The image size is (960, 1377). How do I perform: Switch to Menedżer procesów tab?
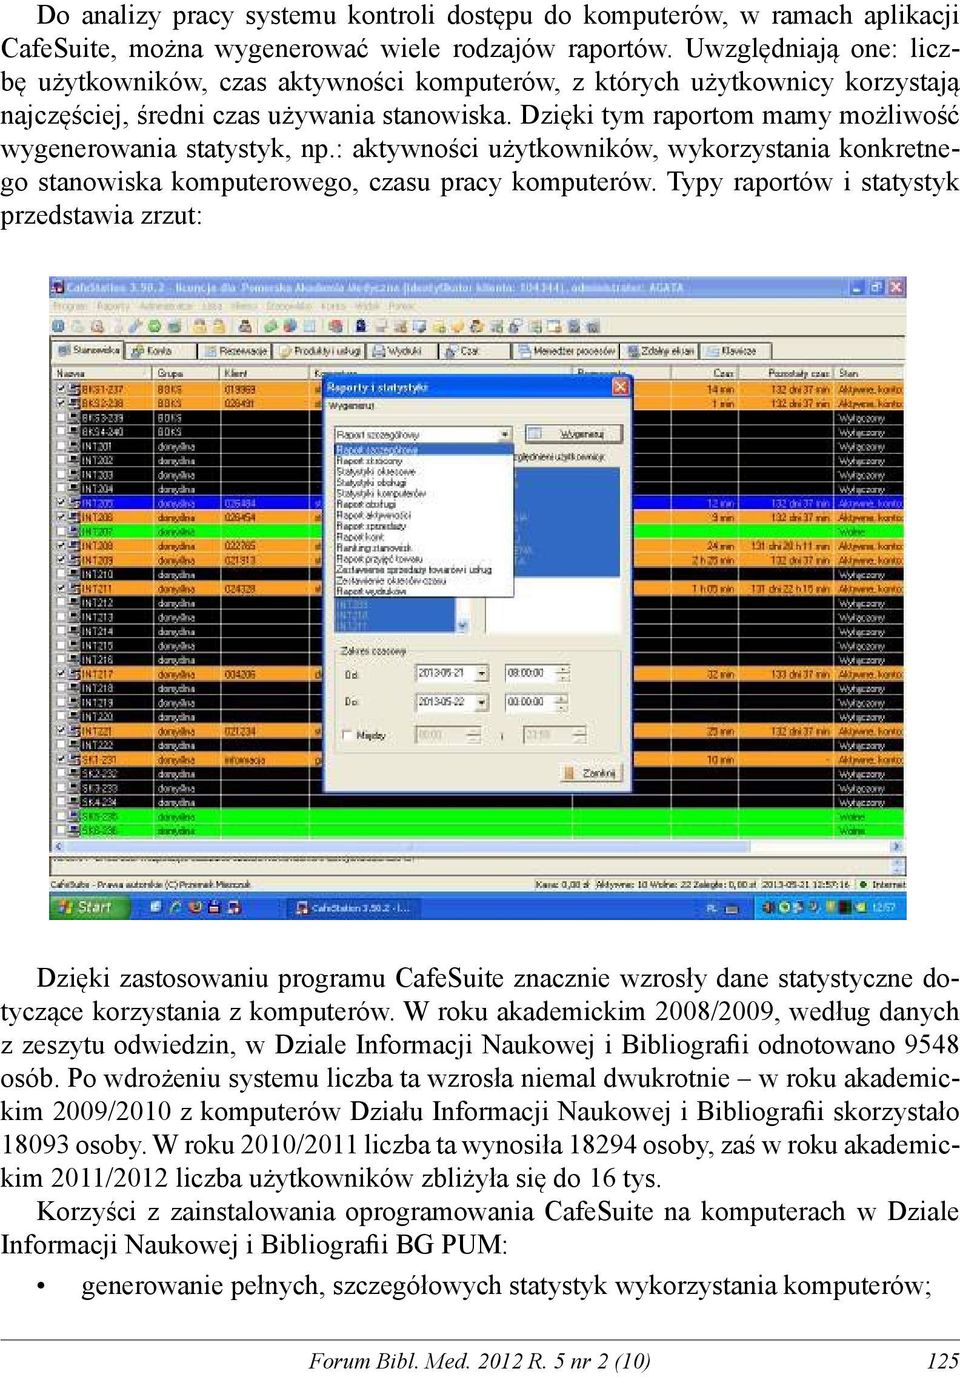567,351
